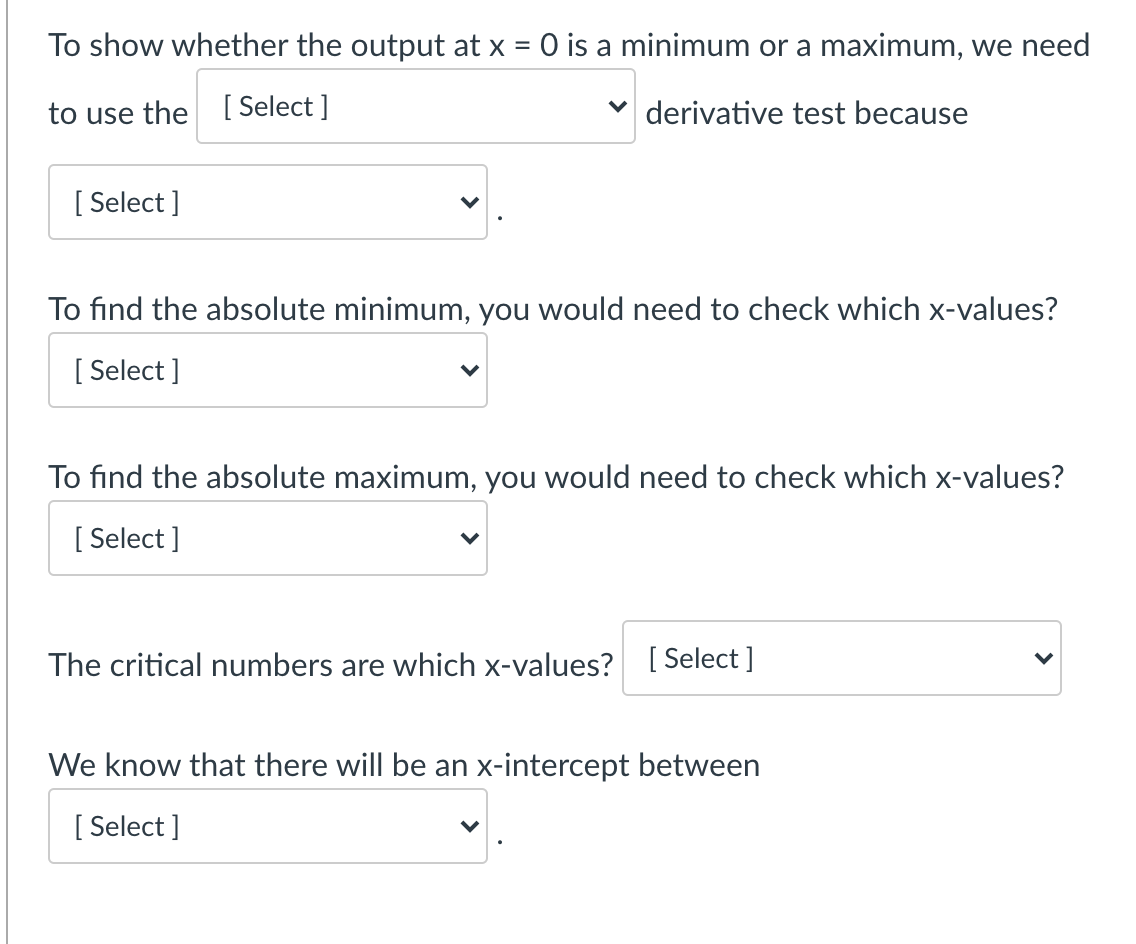Click the chevron in the absolute maximum dropdown
Image resolution: width=1136 pixels, height=944 pixels.
click(470, 538)
